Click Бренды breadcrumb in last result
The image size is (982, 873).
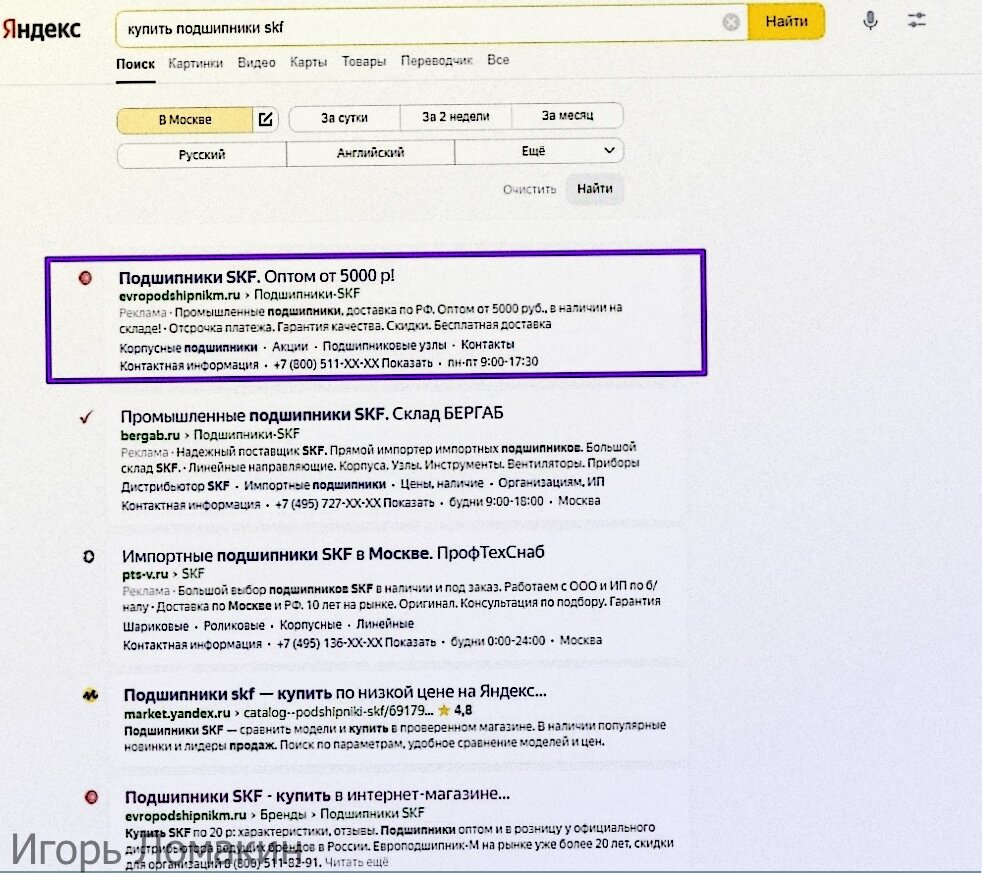pos(282,814)
